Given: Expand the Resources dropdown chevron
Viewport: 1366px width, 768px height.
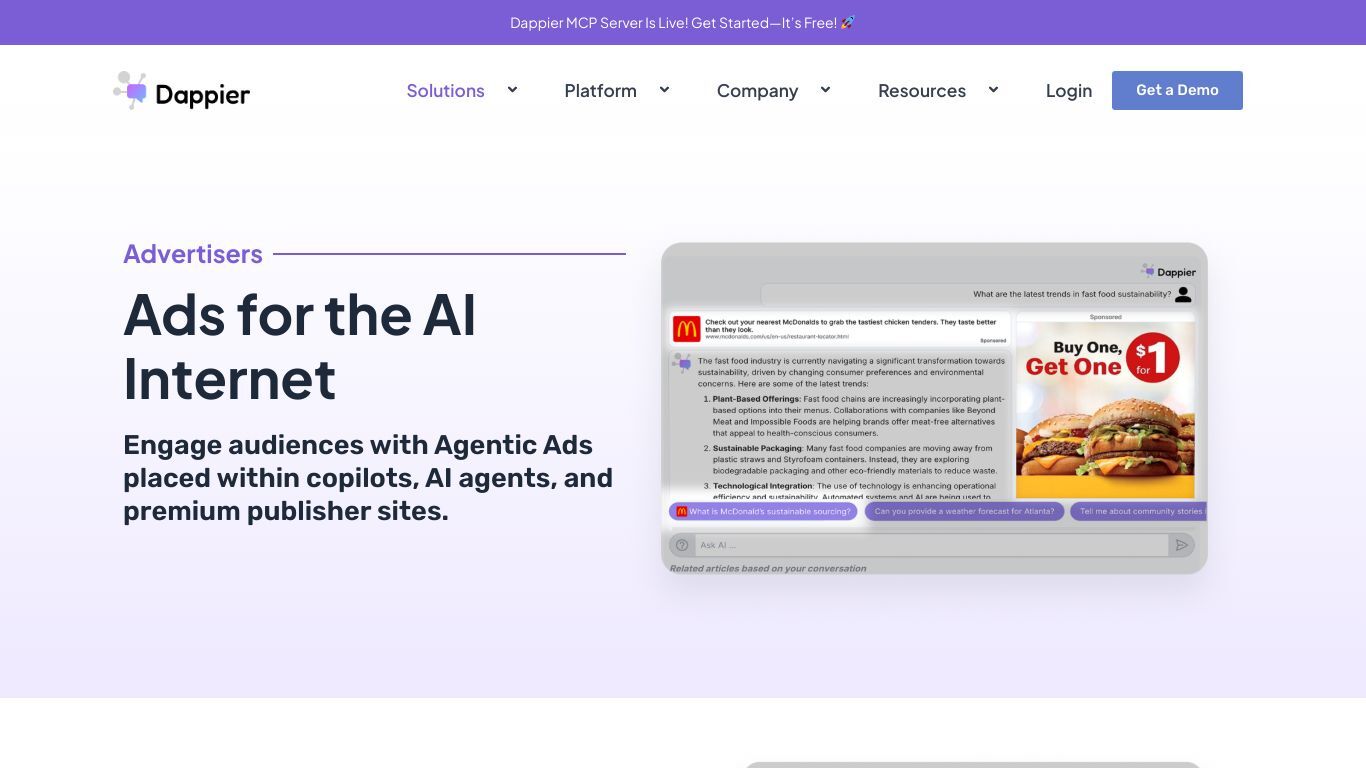Looking at the screenshot, I should 993,90.
